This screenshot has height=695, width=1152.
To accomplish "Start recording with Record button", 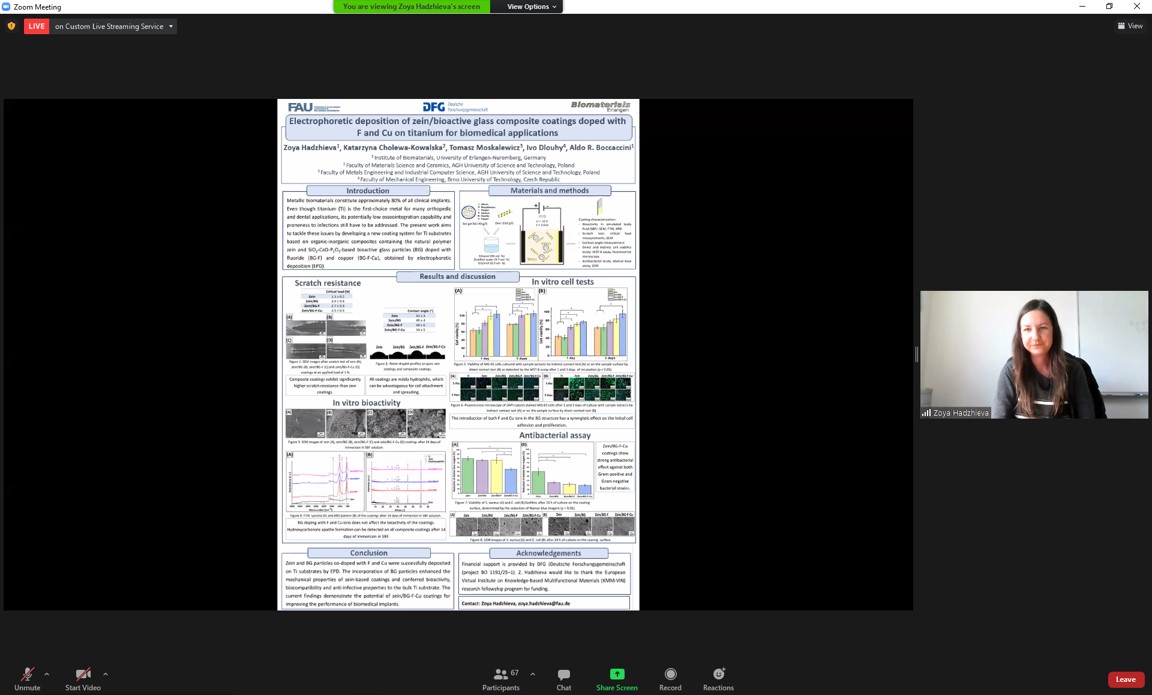I will pos(670,678).
